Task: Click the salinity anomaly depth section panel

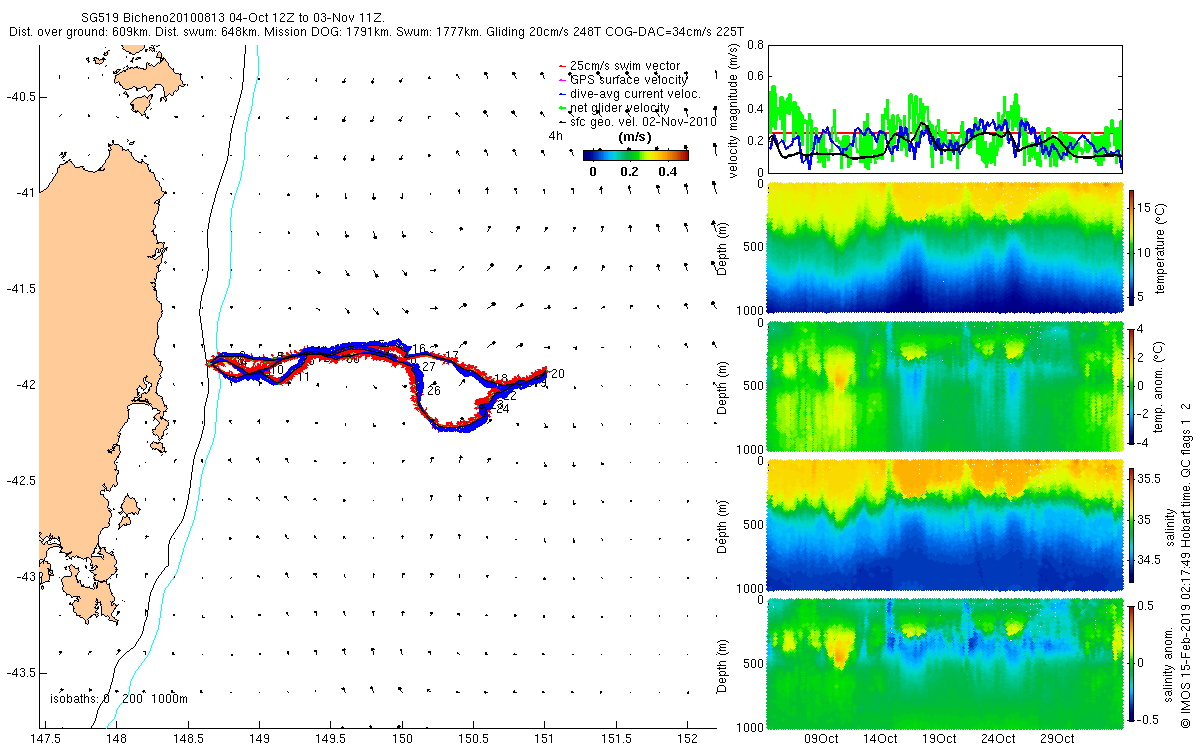Action: click(945, 662)
